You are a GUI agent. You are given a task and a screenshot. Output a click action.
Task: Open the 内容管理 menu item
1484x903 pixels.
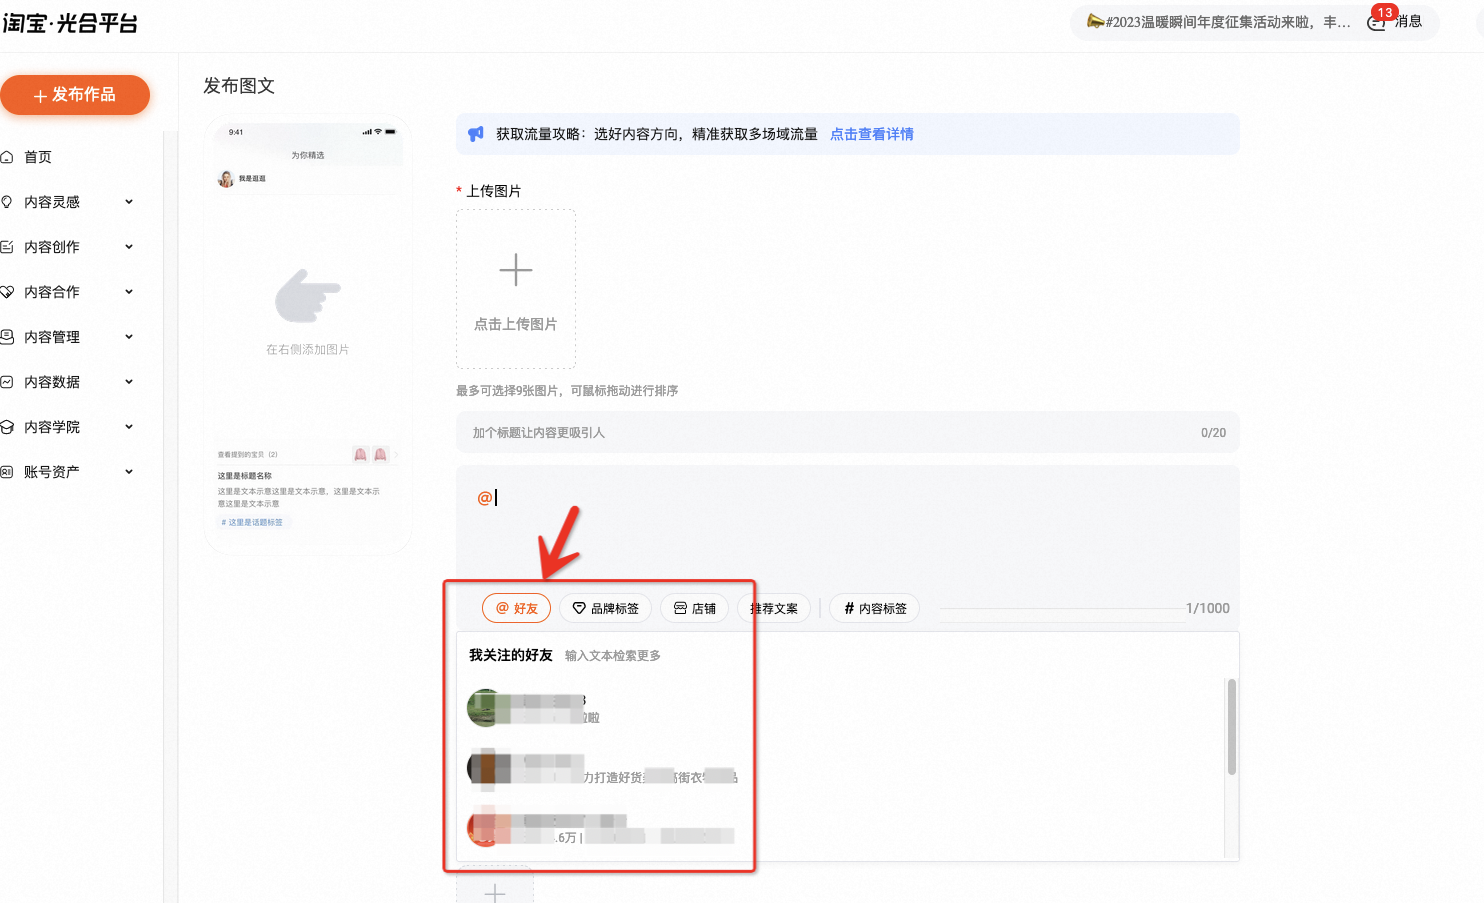tap(52, 337)
